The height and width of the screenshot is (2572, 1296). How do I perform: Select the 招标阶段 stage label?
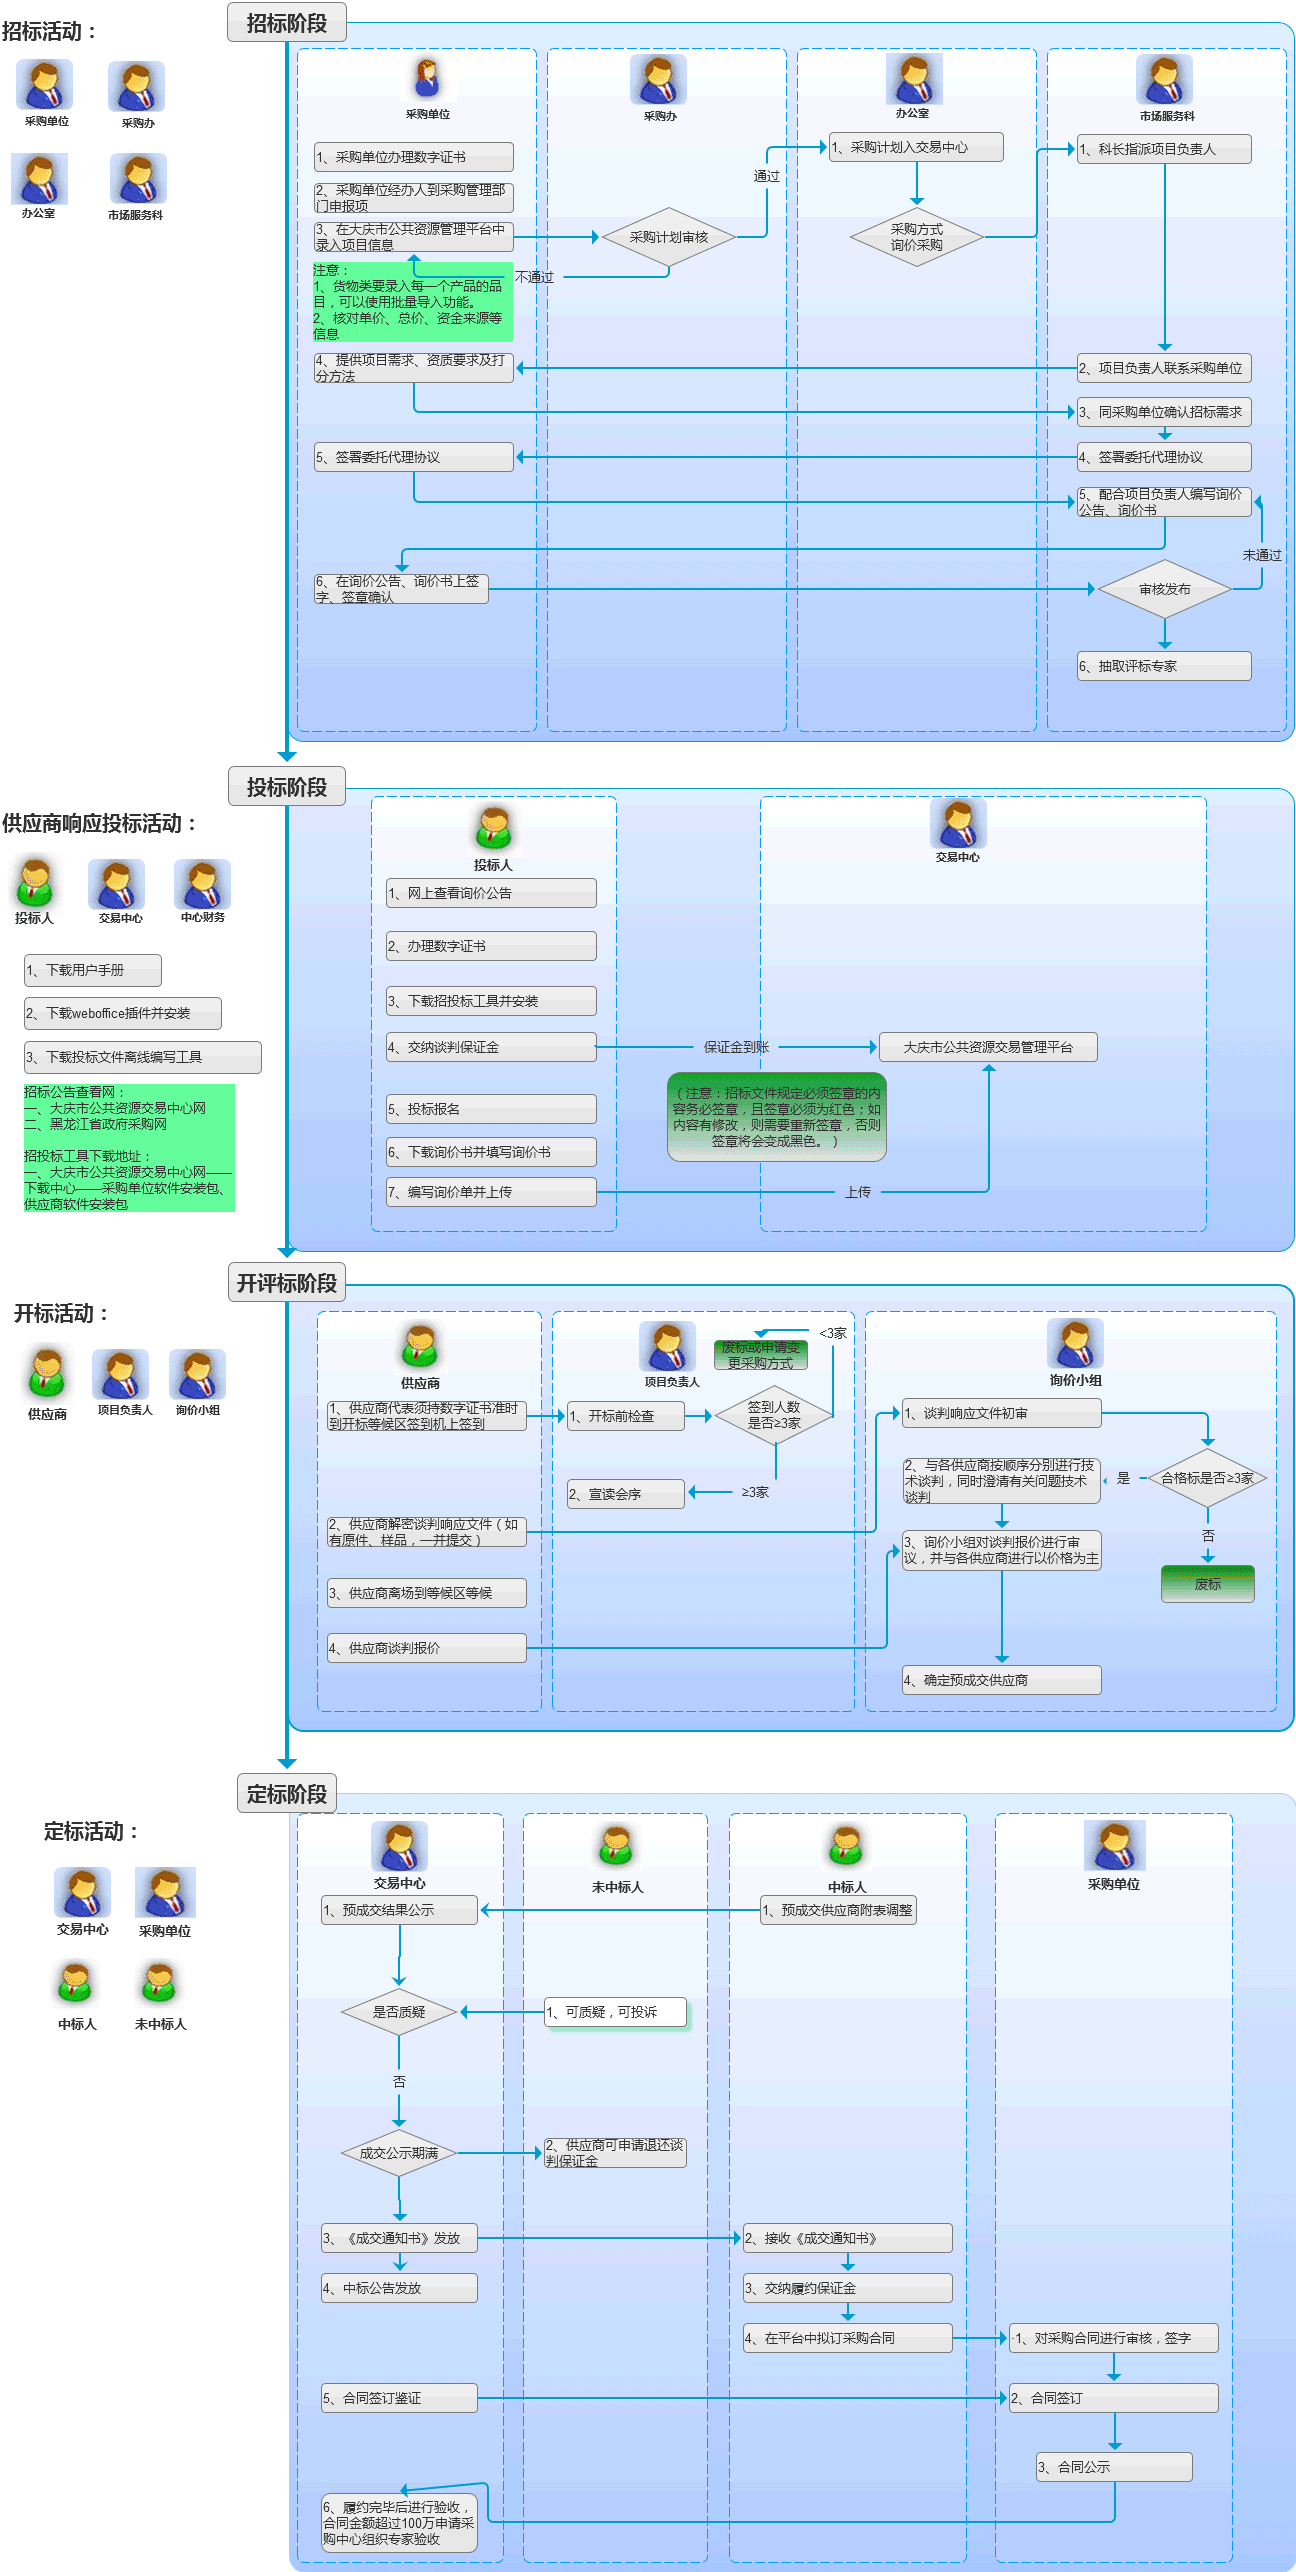click(286, 23)
